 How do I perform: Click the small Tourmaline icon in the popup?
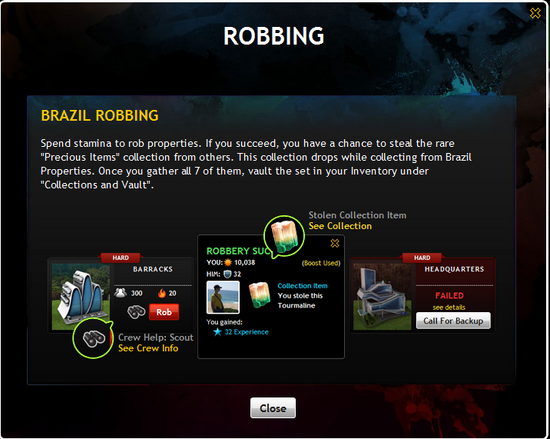[x=260, y=296]
